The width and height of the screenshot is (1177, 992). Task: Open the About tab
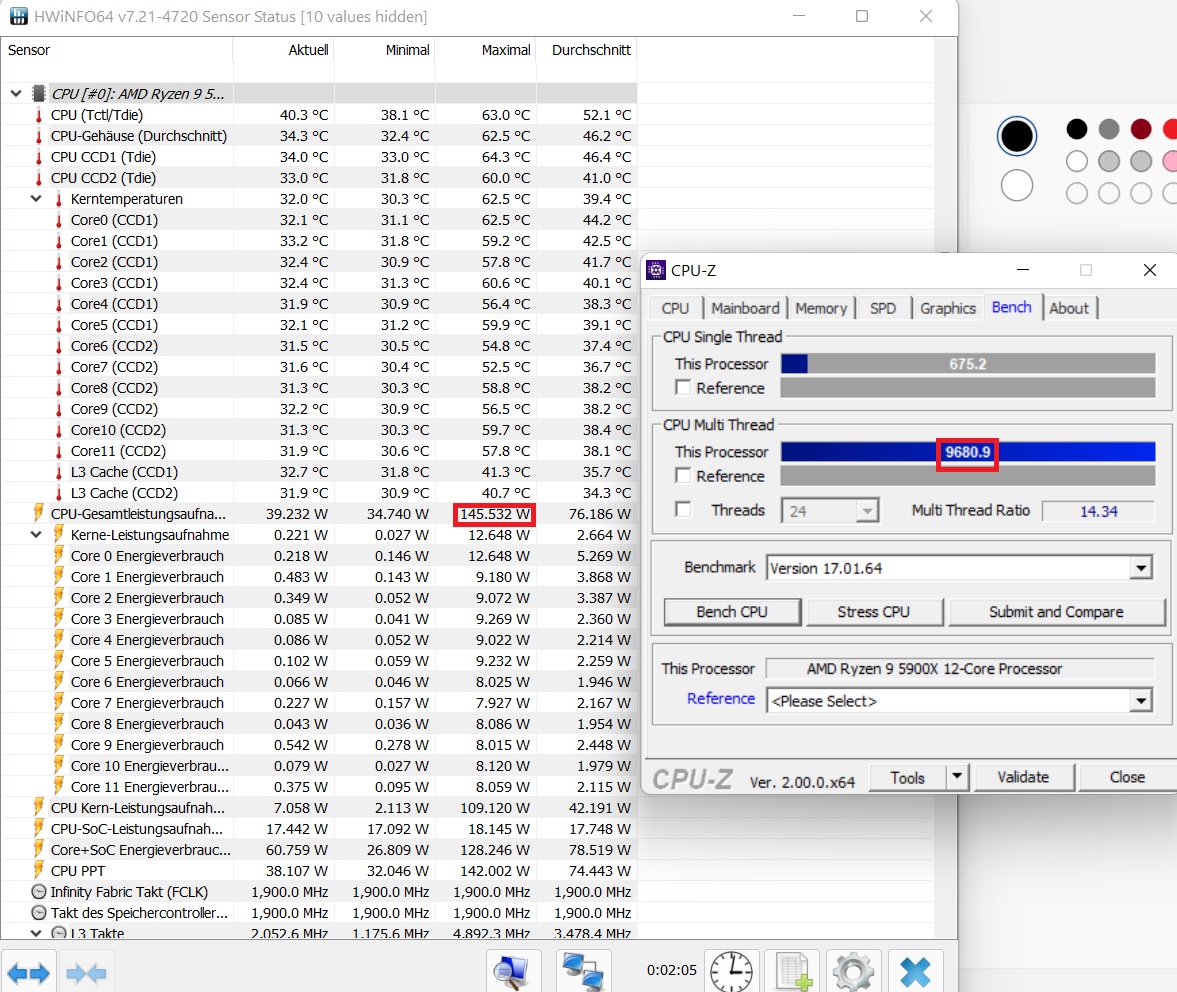click(x=1069, y=308)
